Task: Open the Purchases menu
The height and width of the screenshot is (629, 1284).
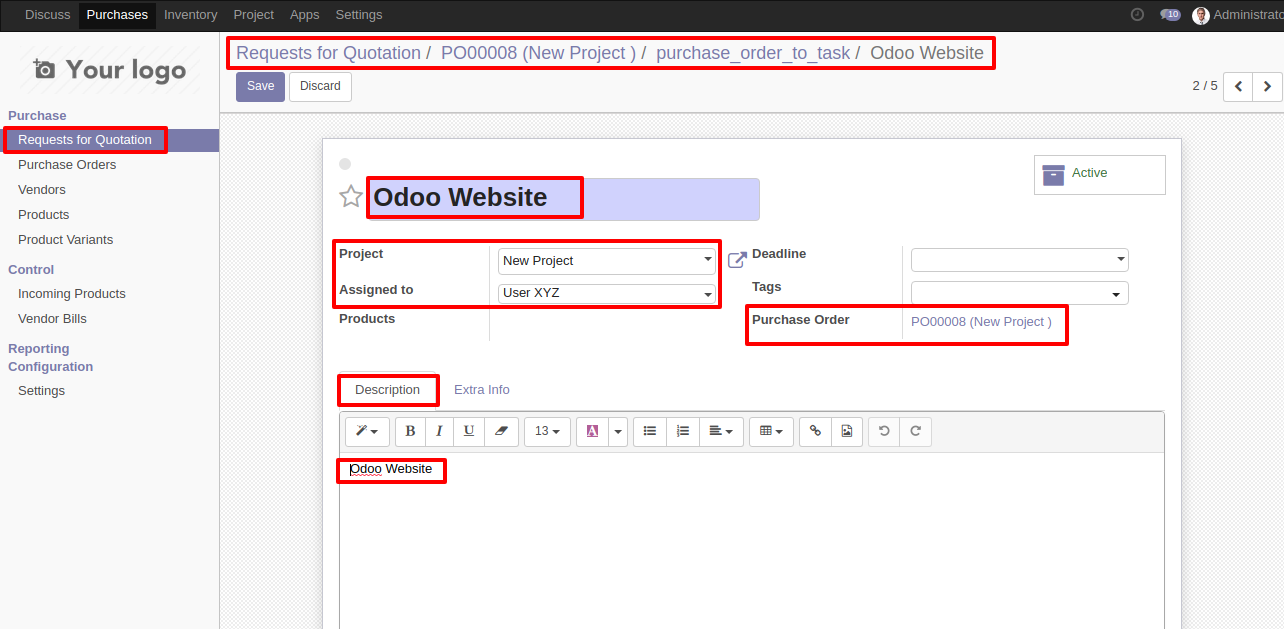Action: coord(117,15)
